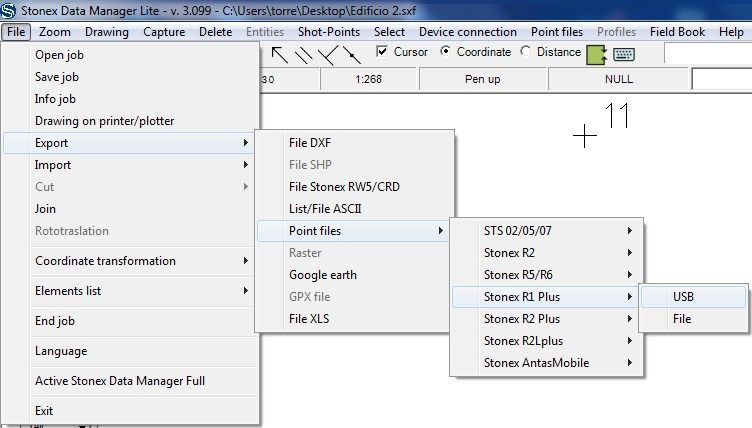Toggle the Cursor checkbox

[382, 51]
